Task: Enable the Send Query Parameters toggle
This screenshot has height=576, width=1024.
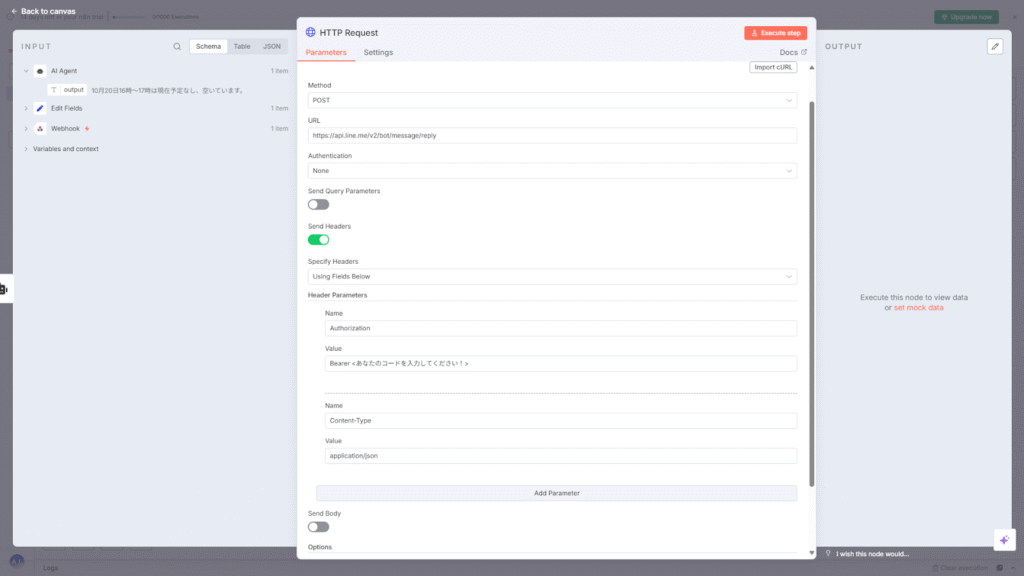Action: coord(318,204)
